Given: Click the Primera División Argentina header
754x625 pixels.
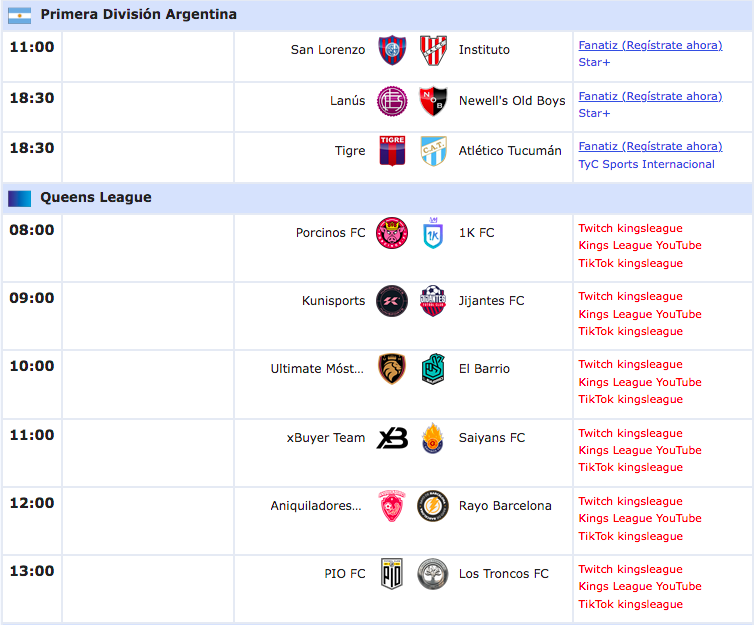Looking at the screenshot, I should 377,15.
